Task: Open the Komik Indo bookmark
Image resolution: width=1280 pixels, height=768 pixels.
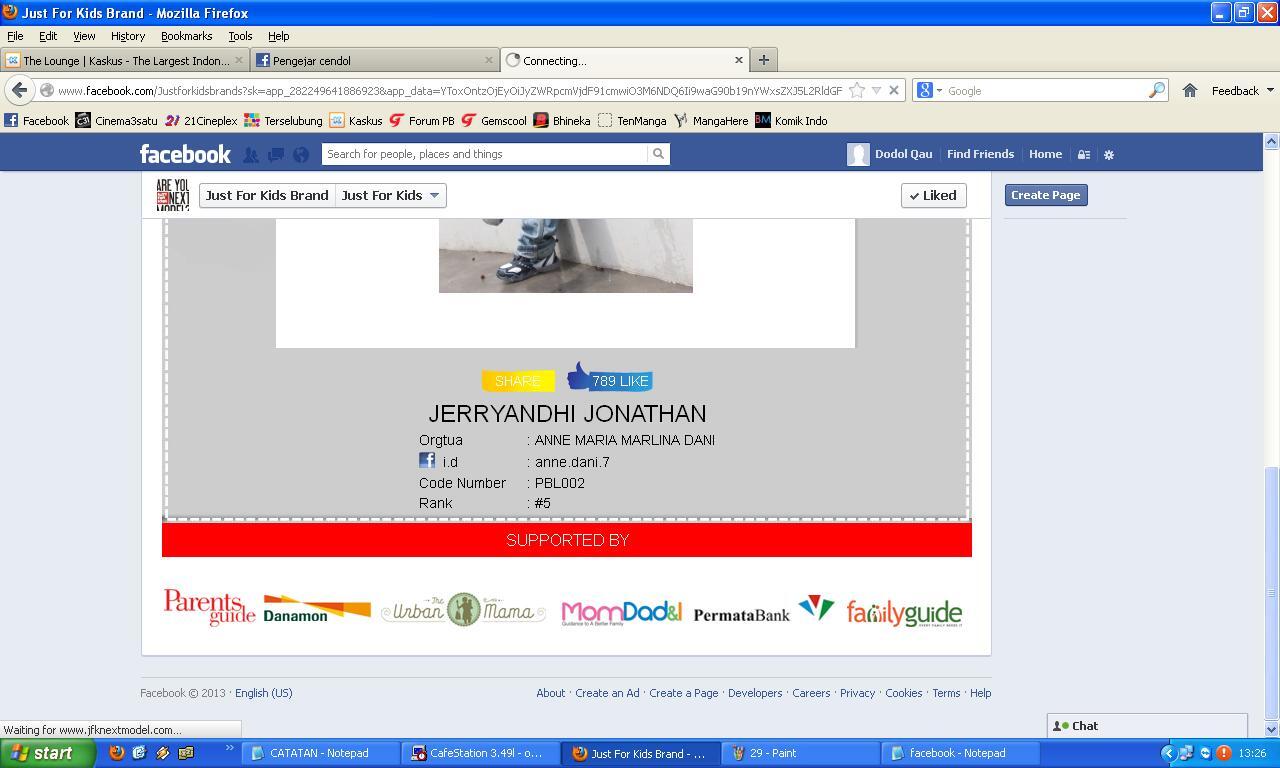Action: 791,120
